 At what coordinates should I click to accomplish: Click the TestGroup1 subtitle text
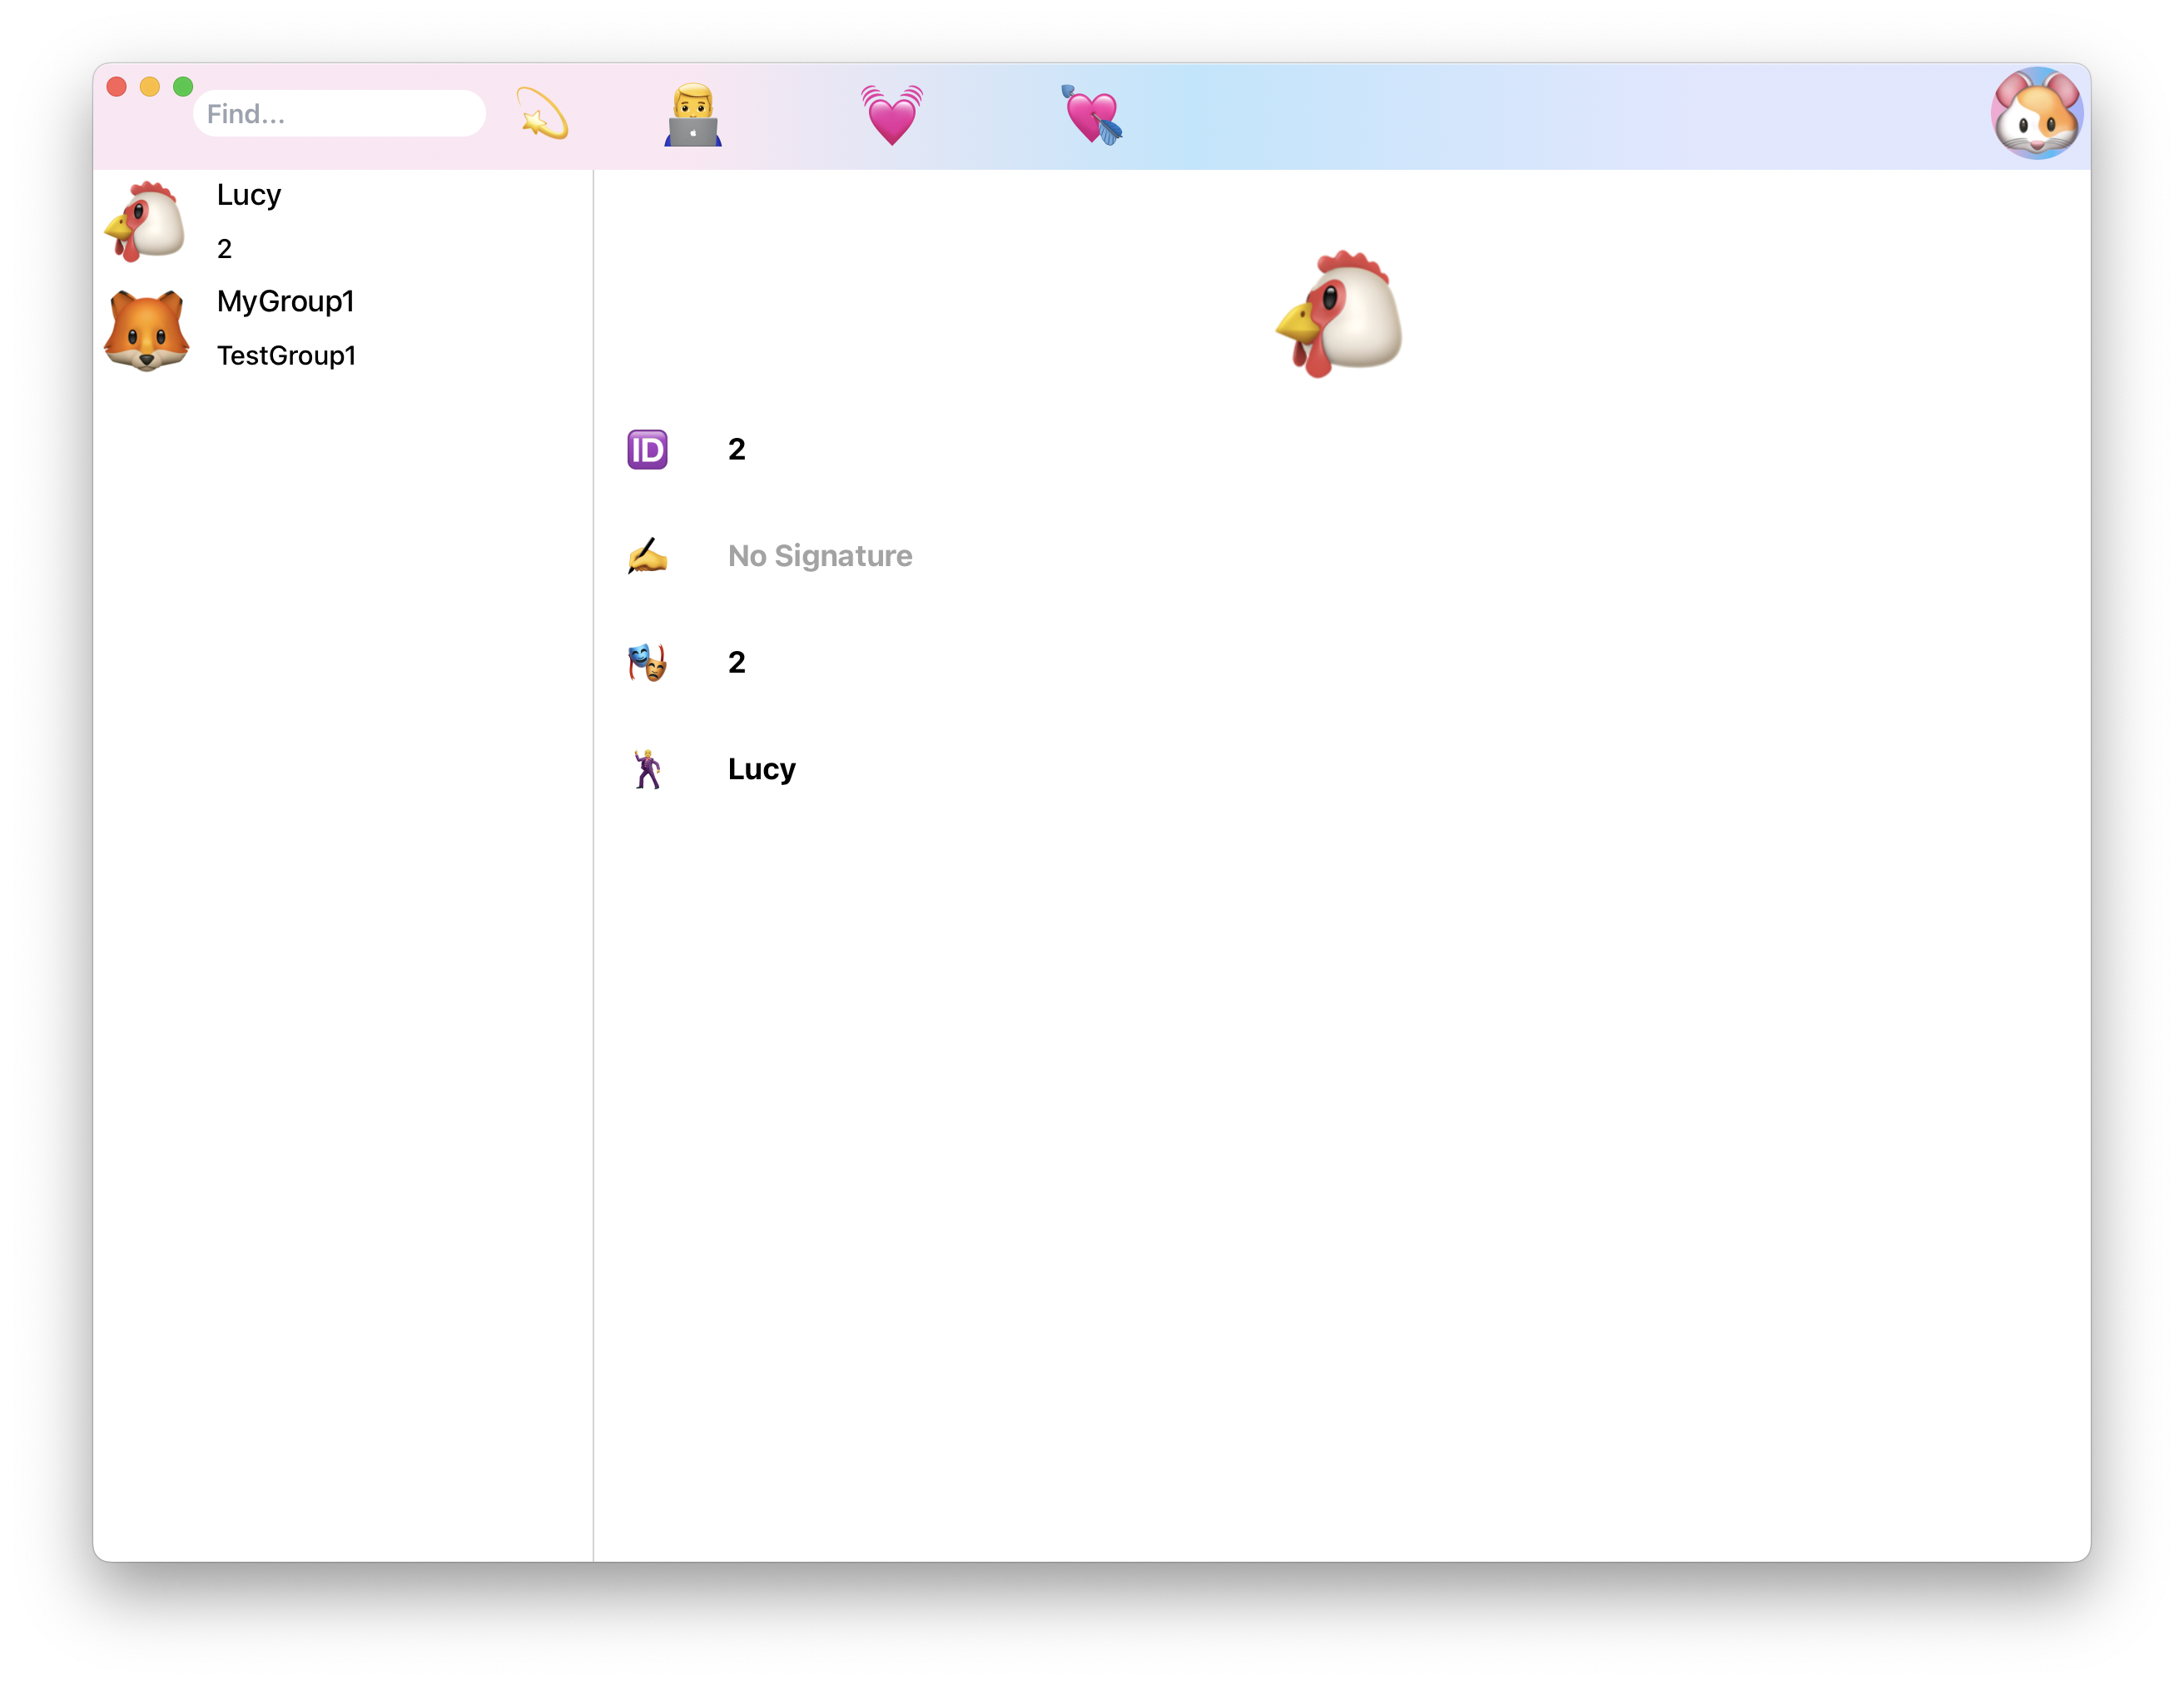(286, 356)
